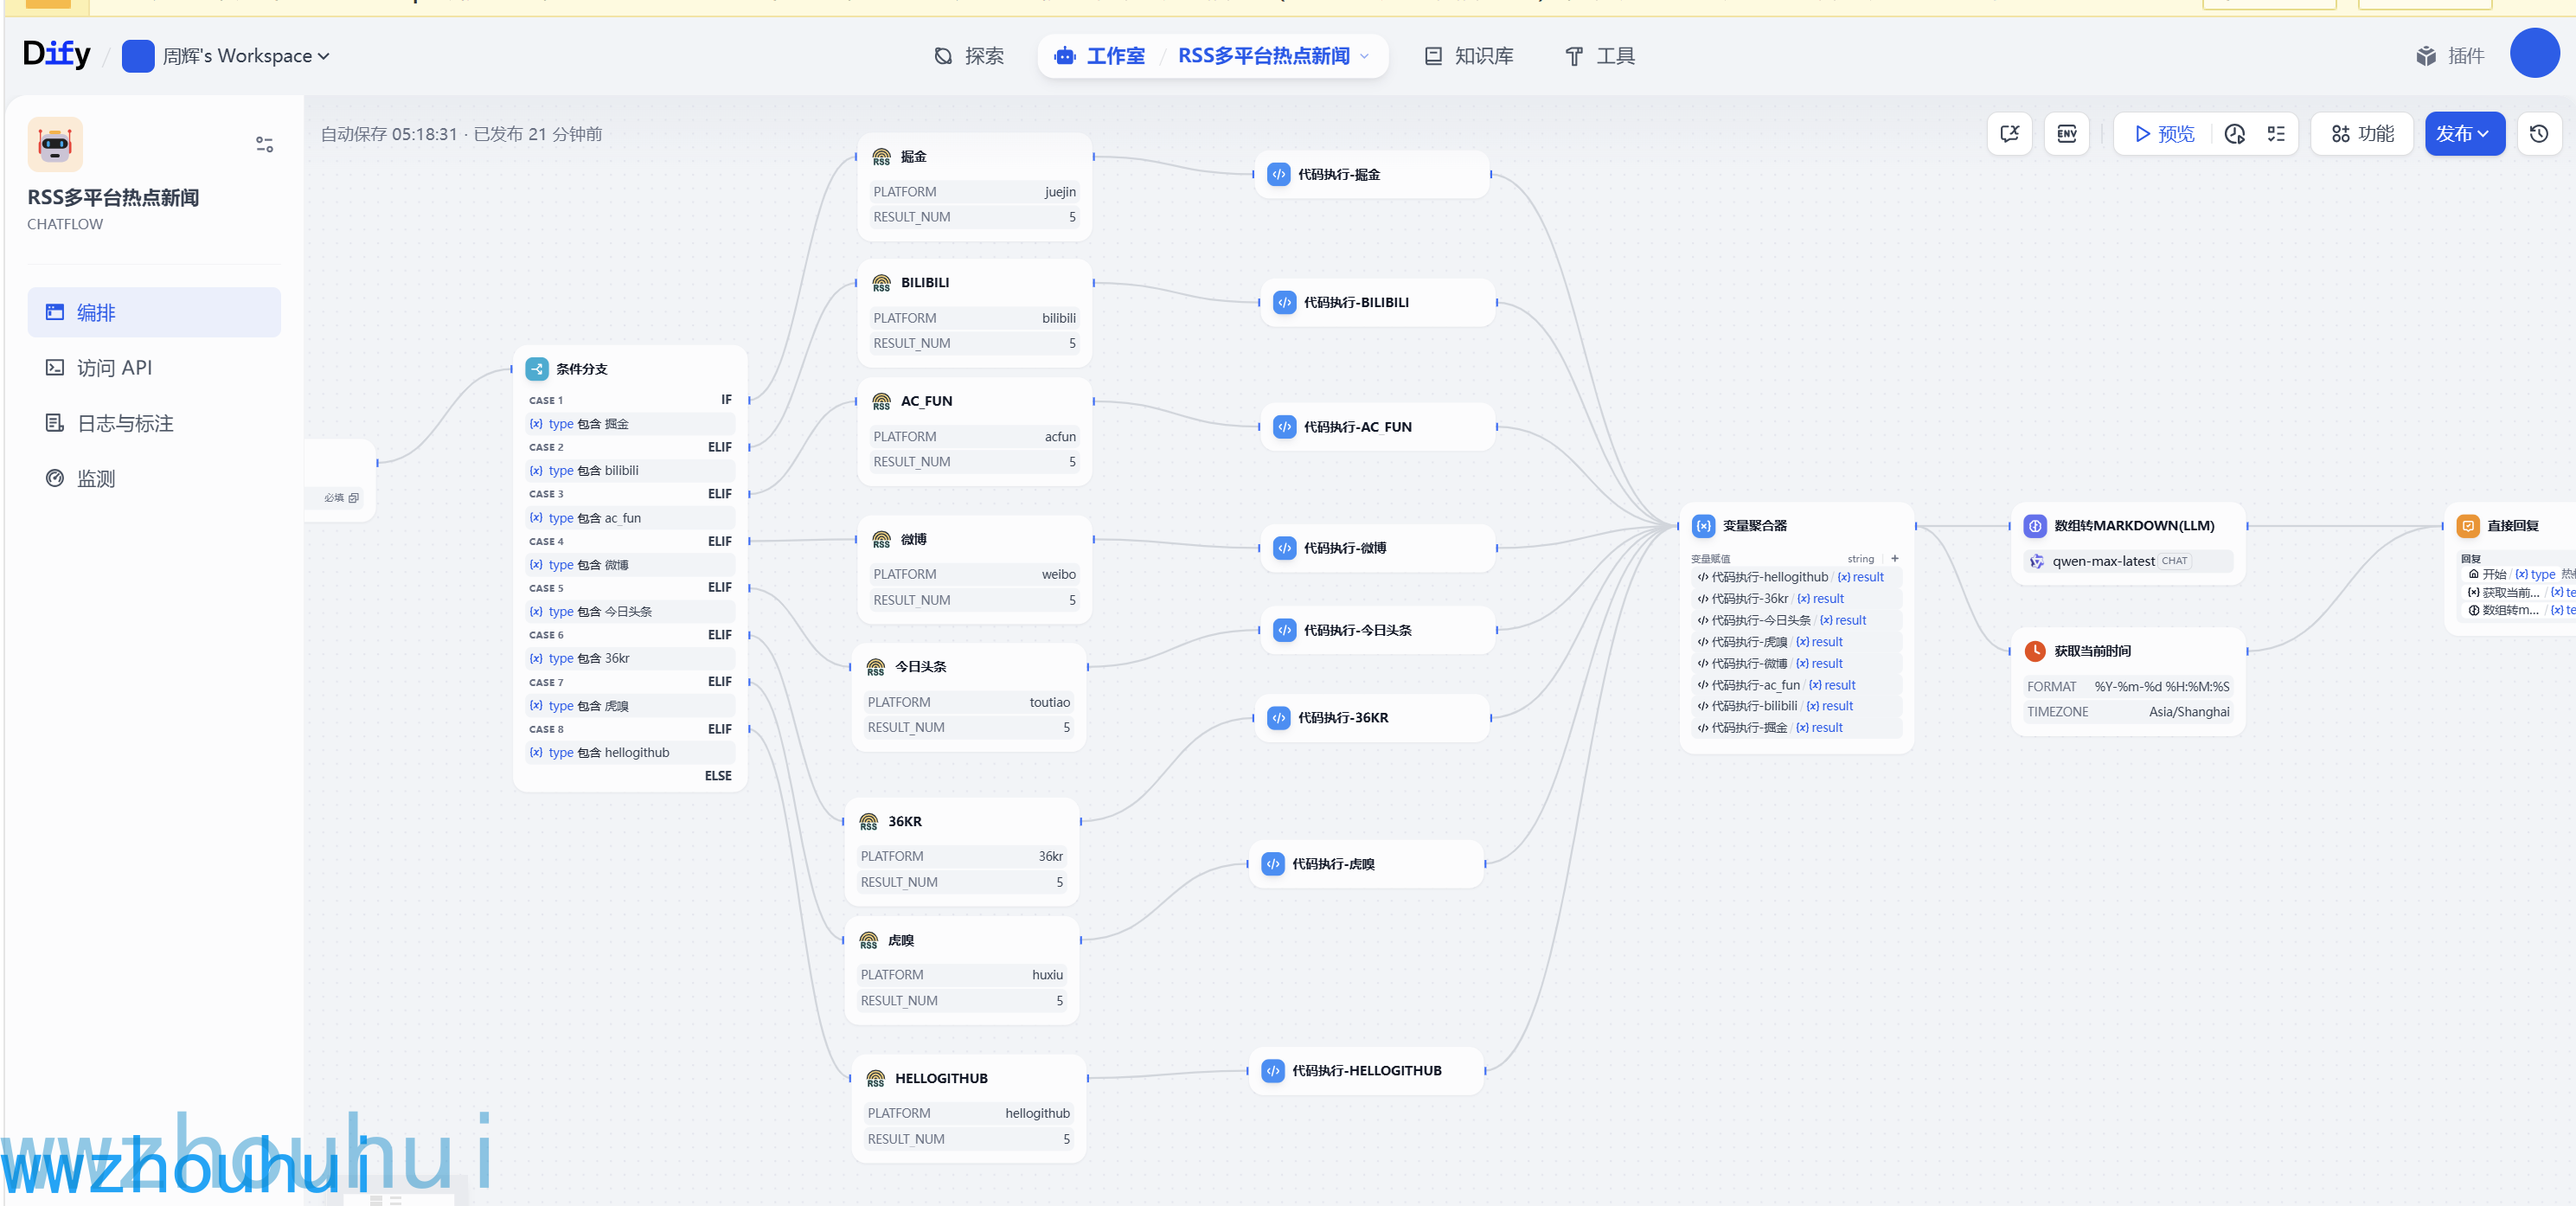The height and width of the screenshot is (1206, 2576).
Task: Open the 知识库 (Knowledge) tab
Action: point(1468,56)
